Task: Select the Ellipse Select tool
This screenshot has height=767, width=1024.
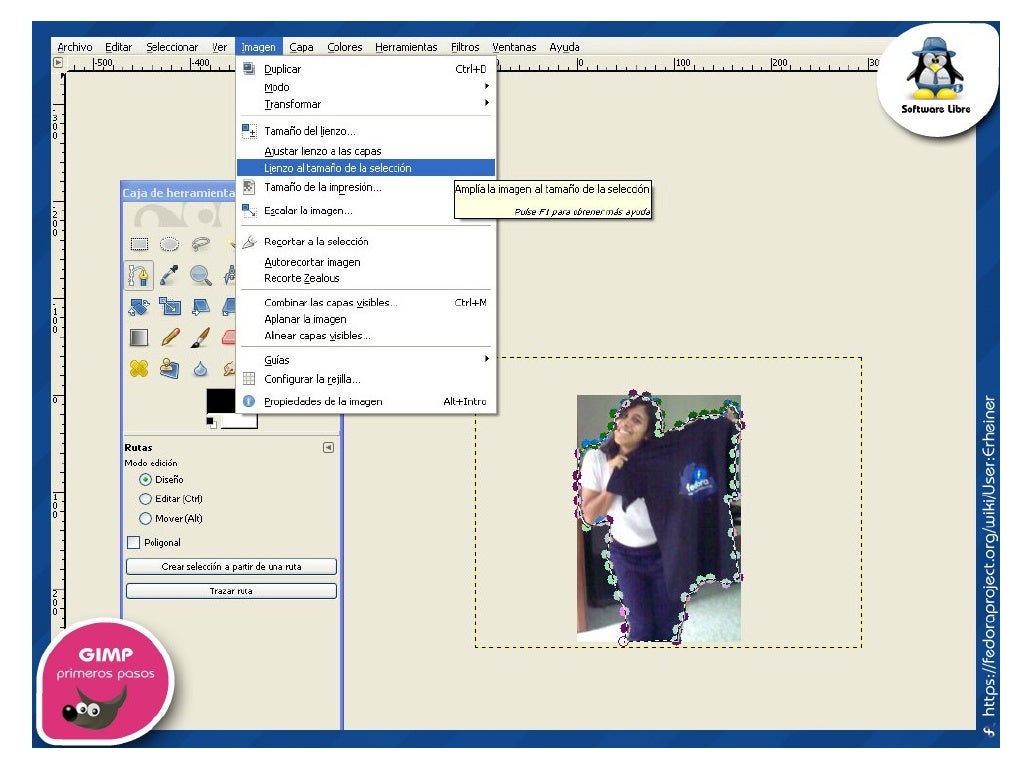Action: click(170, 243)
